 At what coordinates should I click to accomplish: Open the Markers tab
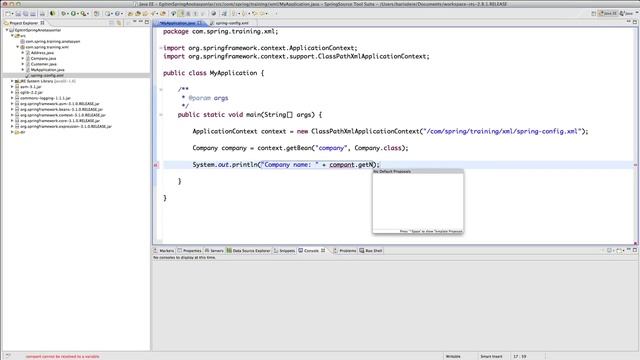tap(164, 251)
